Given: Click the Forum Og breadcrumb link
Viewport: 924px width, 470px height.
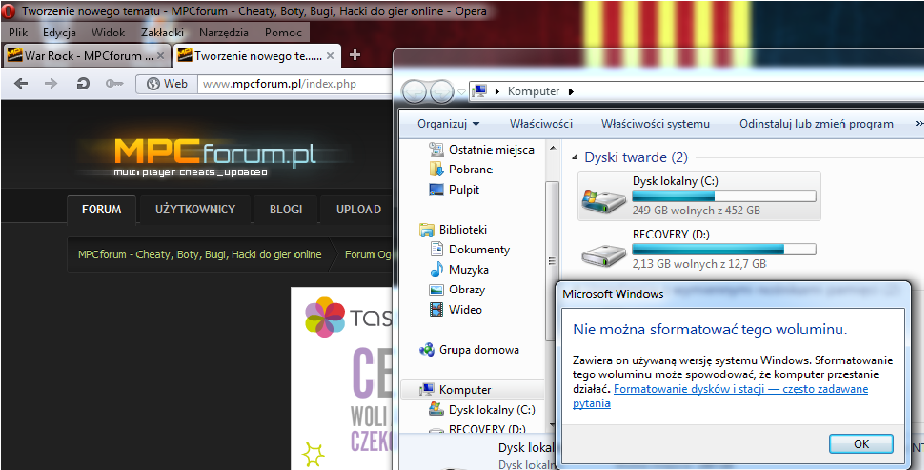Looking at the screenshot, I should 368,254.
